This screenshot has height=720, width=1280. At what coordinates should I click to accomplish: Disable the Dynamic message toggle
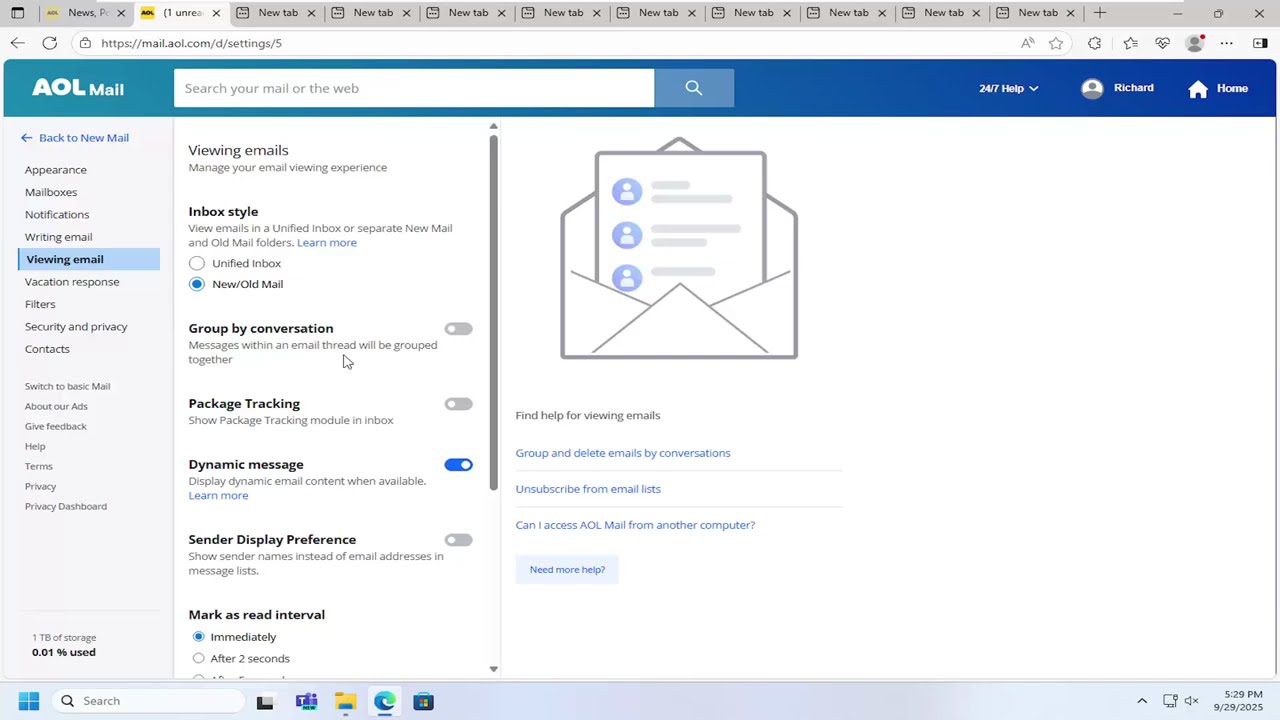pos(458,465)
